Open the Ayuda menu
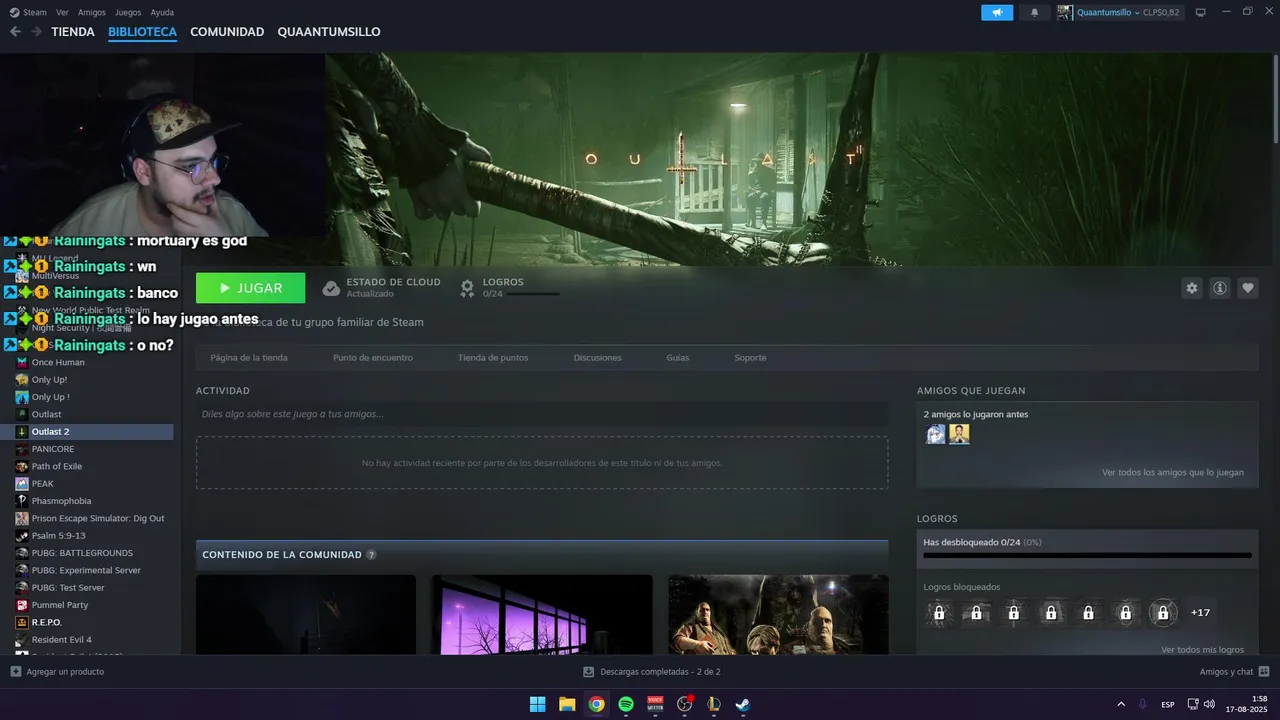Image resolution: width=1280 pixels, height=720 pixels. coord(162,12)
